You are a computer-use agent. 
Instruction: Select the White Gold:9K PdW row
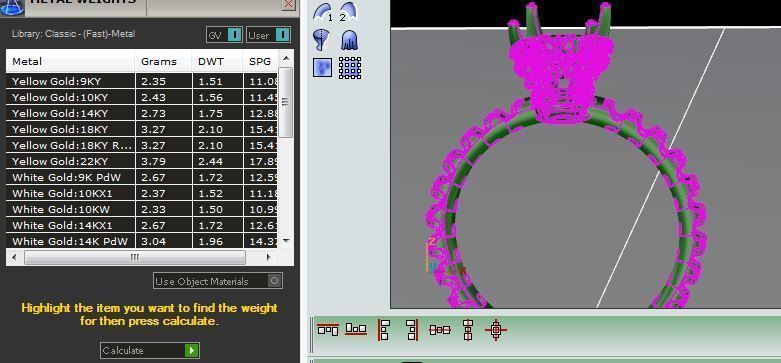click(x=141, y=177)
